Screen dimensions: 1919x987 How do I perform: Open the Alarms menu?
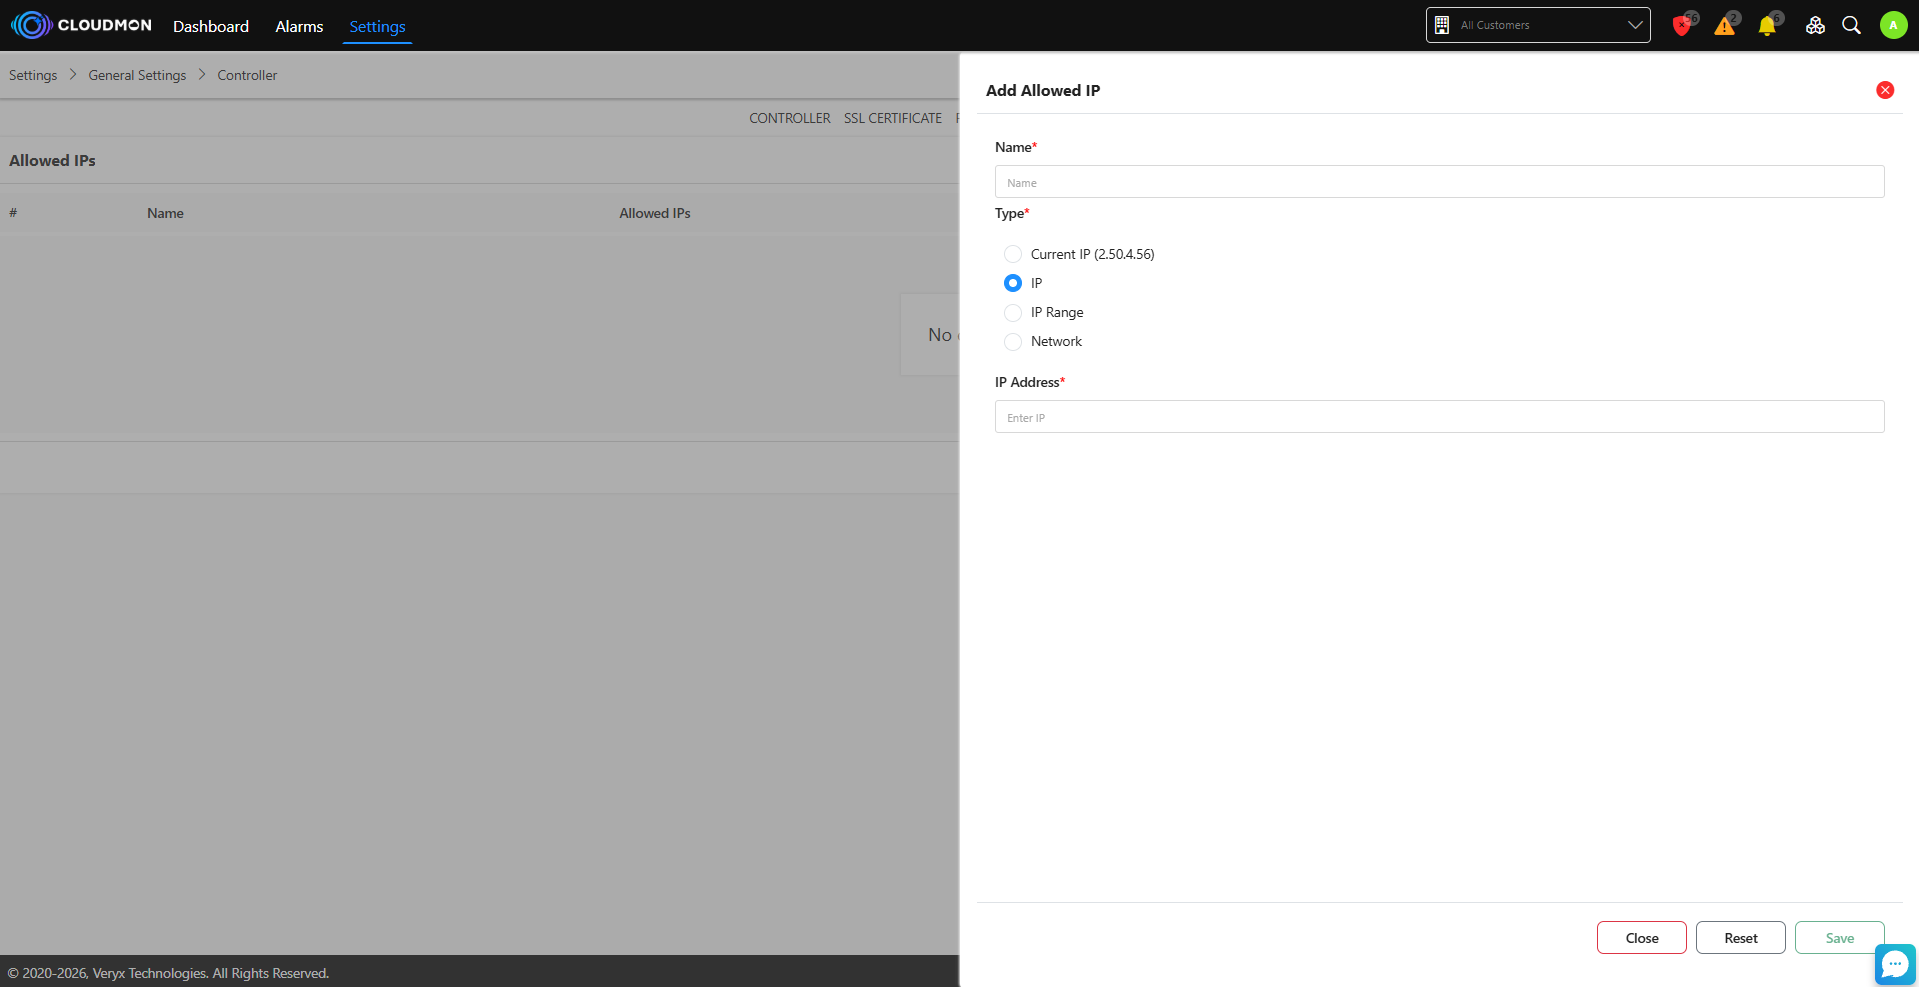tap(299, 26)
